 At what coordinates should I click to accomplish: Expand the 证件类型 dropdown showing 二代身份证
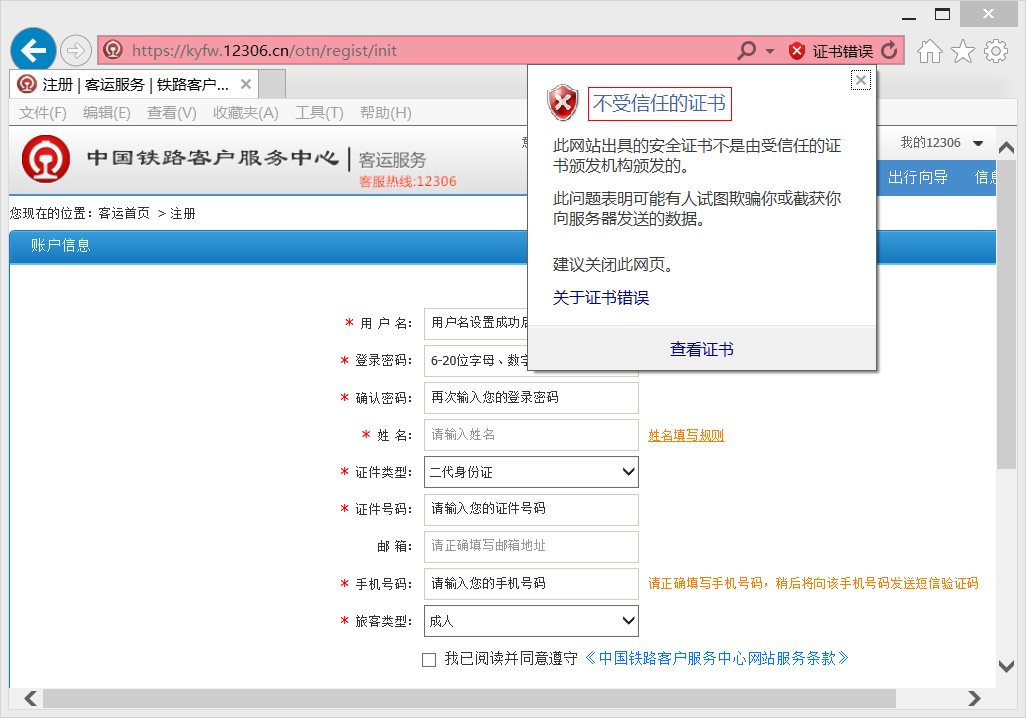point(531,472)
